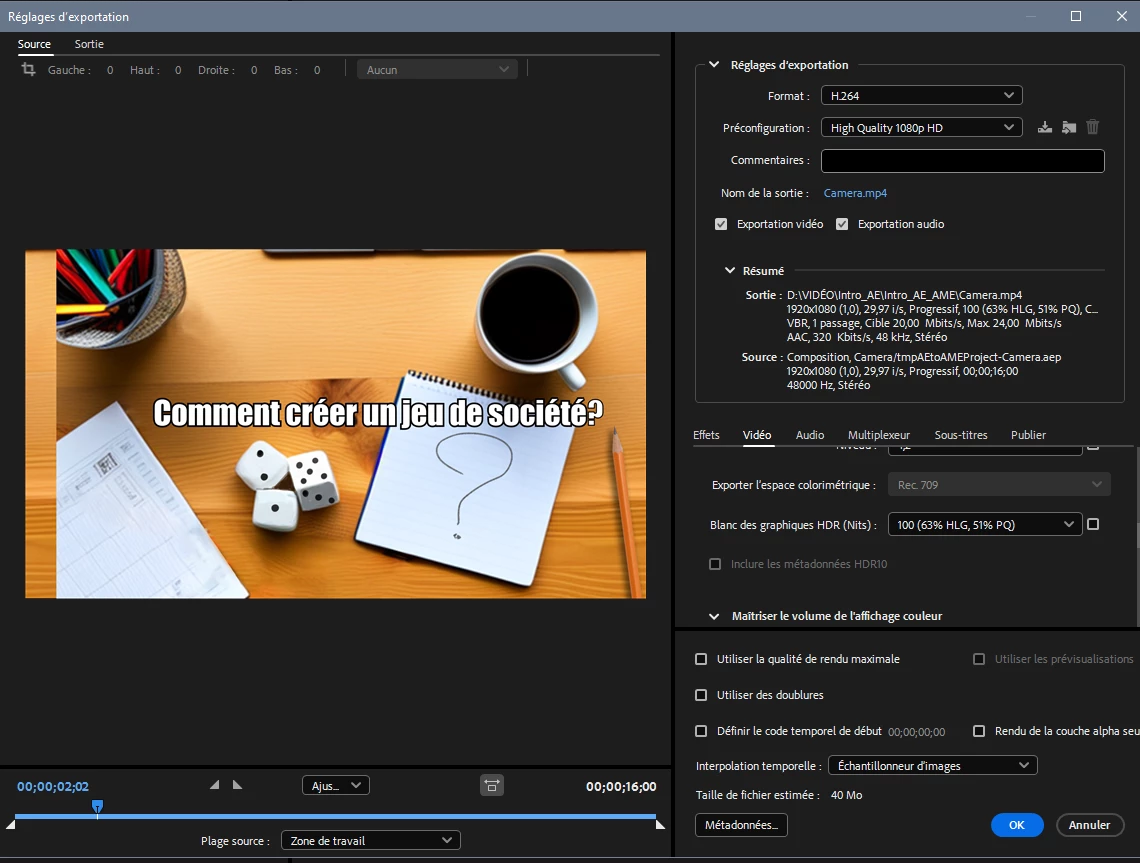Click the Camera.mp4 output name link
The height and width of the screenshot is (863, 1140).
click(855, 193)
